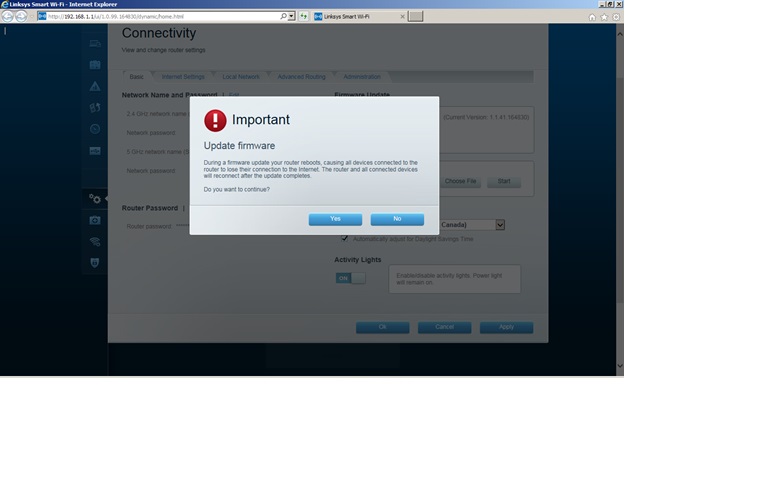Select the wireless Wi-Fi sidebar icon
768x480 pixels.
[95, 241]
